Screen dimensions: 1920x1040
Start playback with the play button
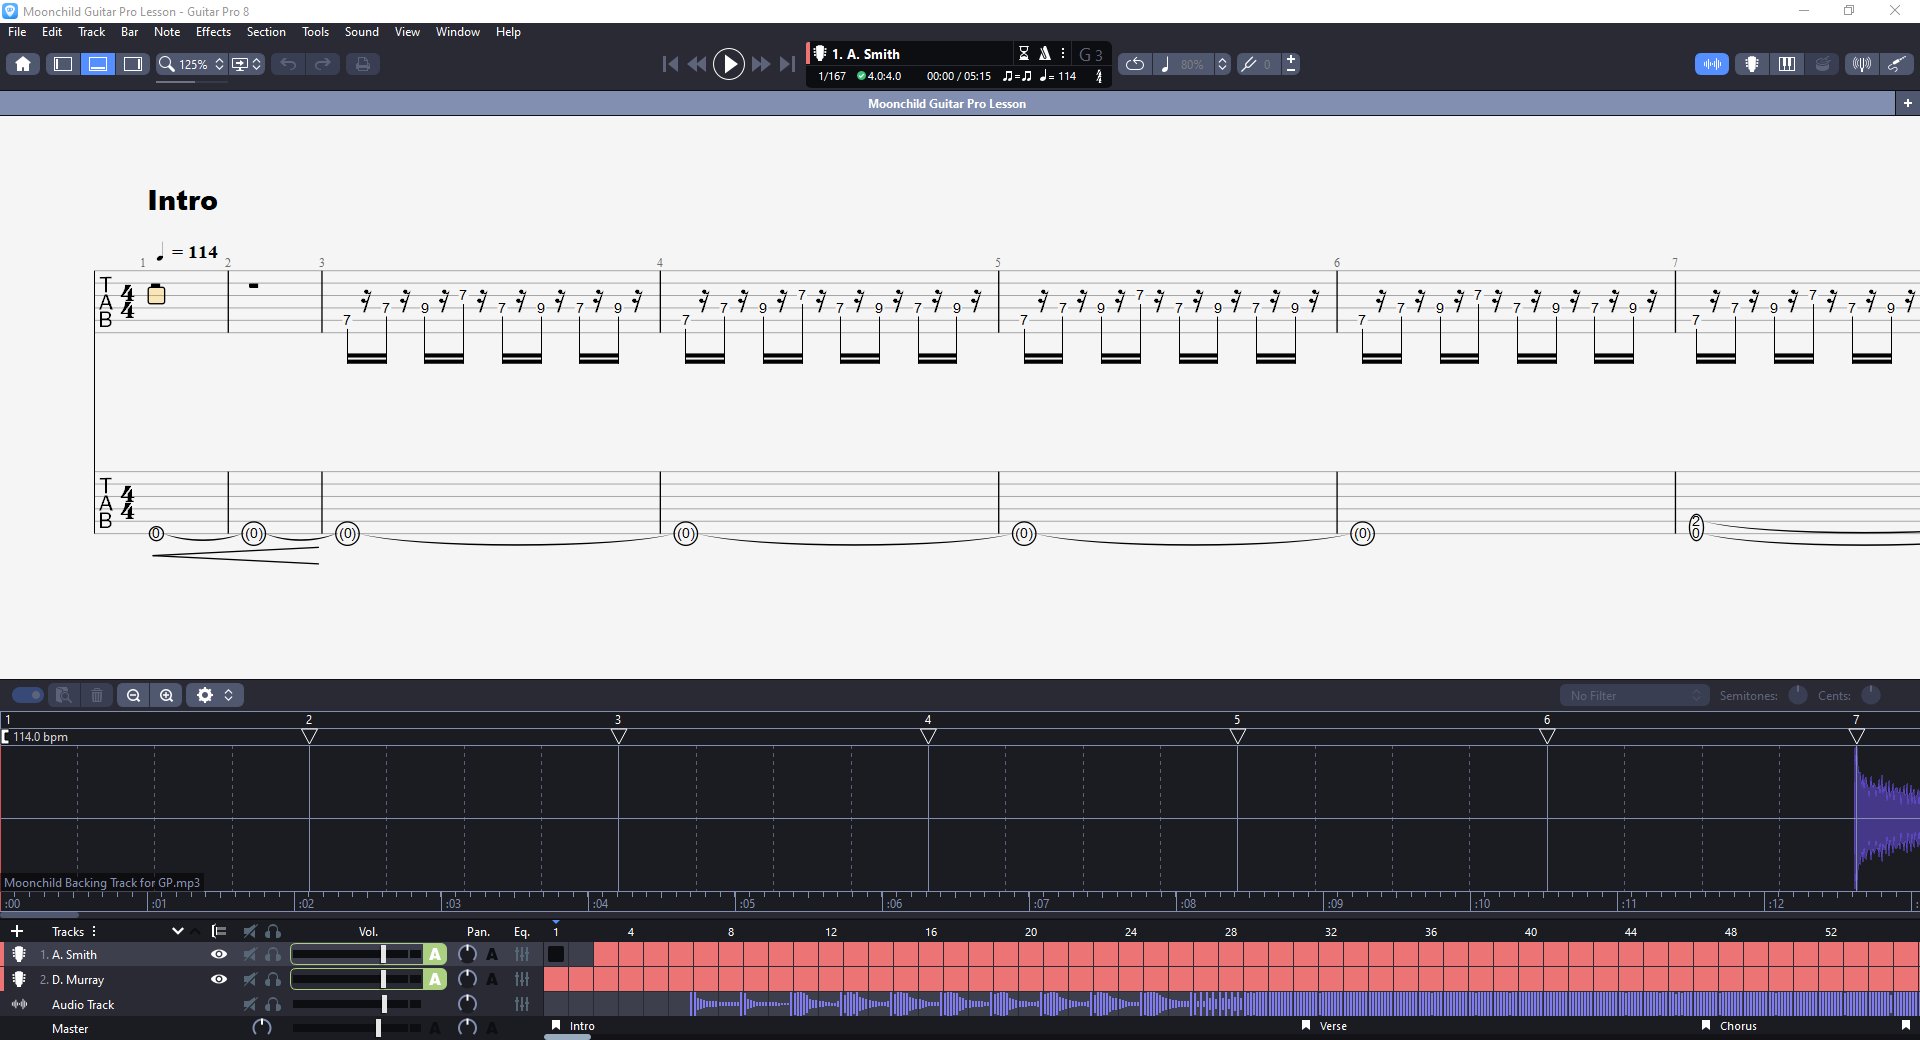tap(729, 64)
